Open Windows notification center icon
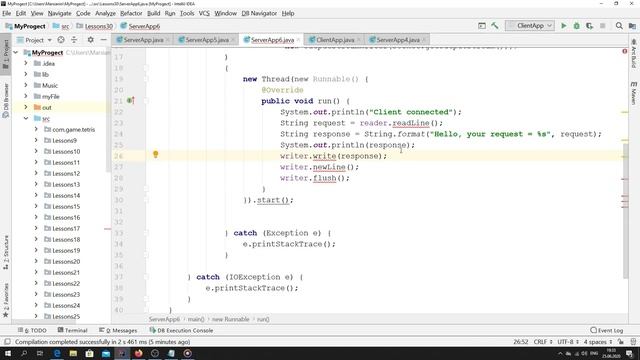The width and height of the screenshot is (640, 360). tap(629, 353)
